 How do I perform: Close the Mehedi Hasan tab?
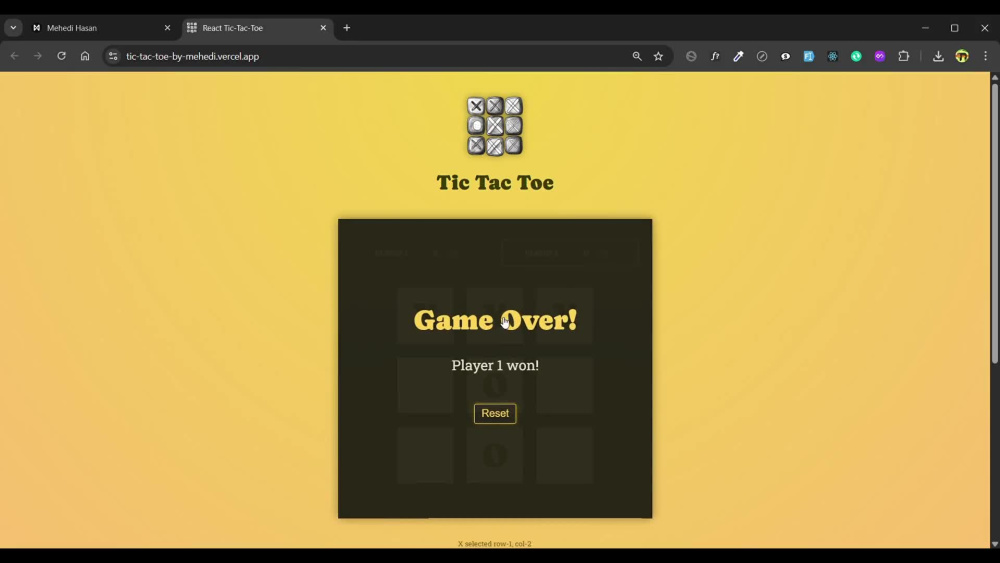tap(167, 28)
